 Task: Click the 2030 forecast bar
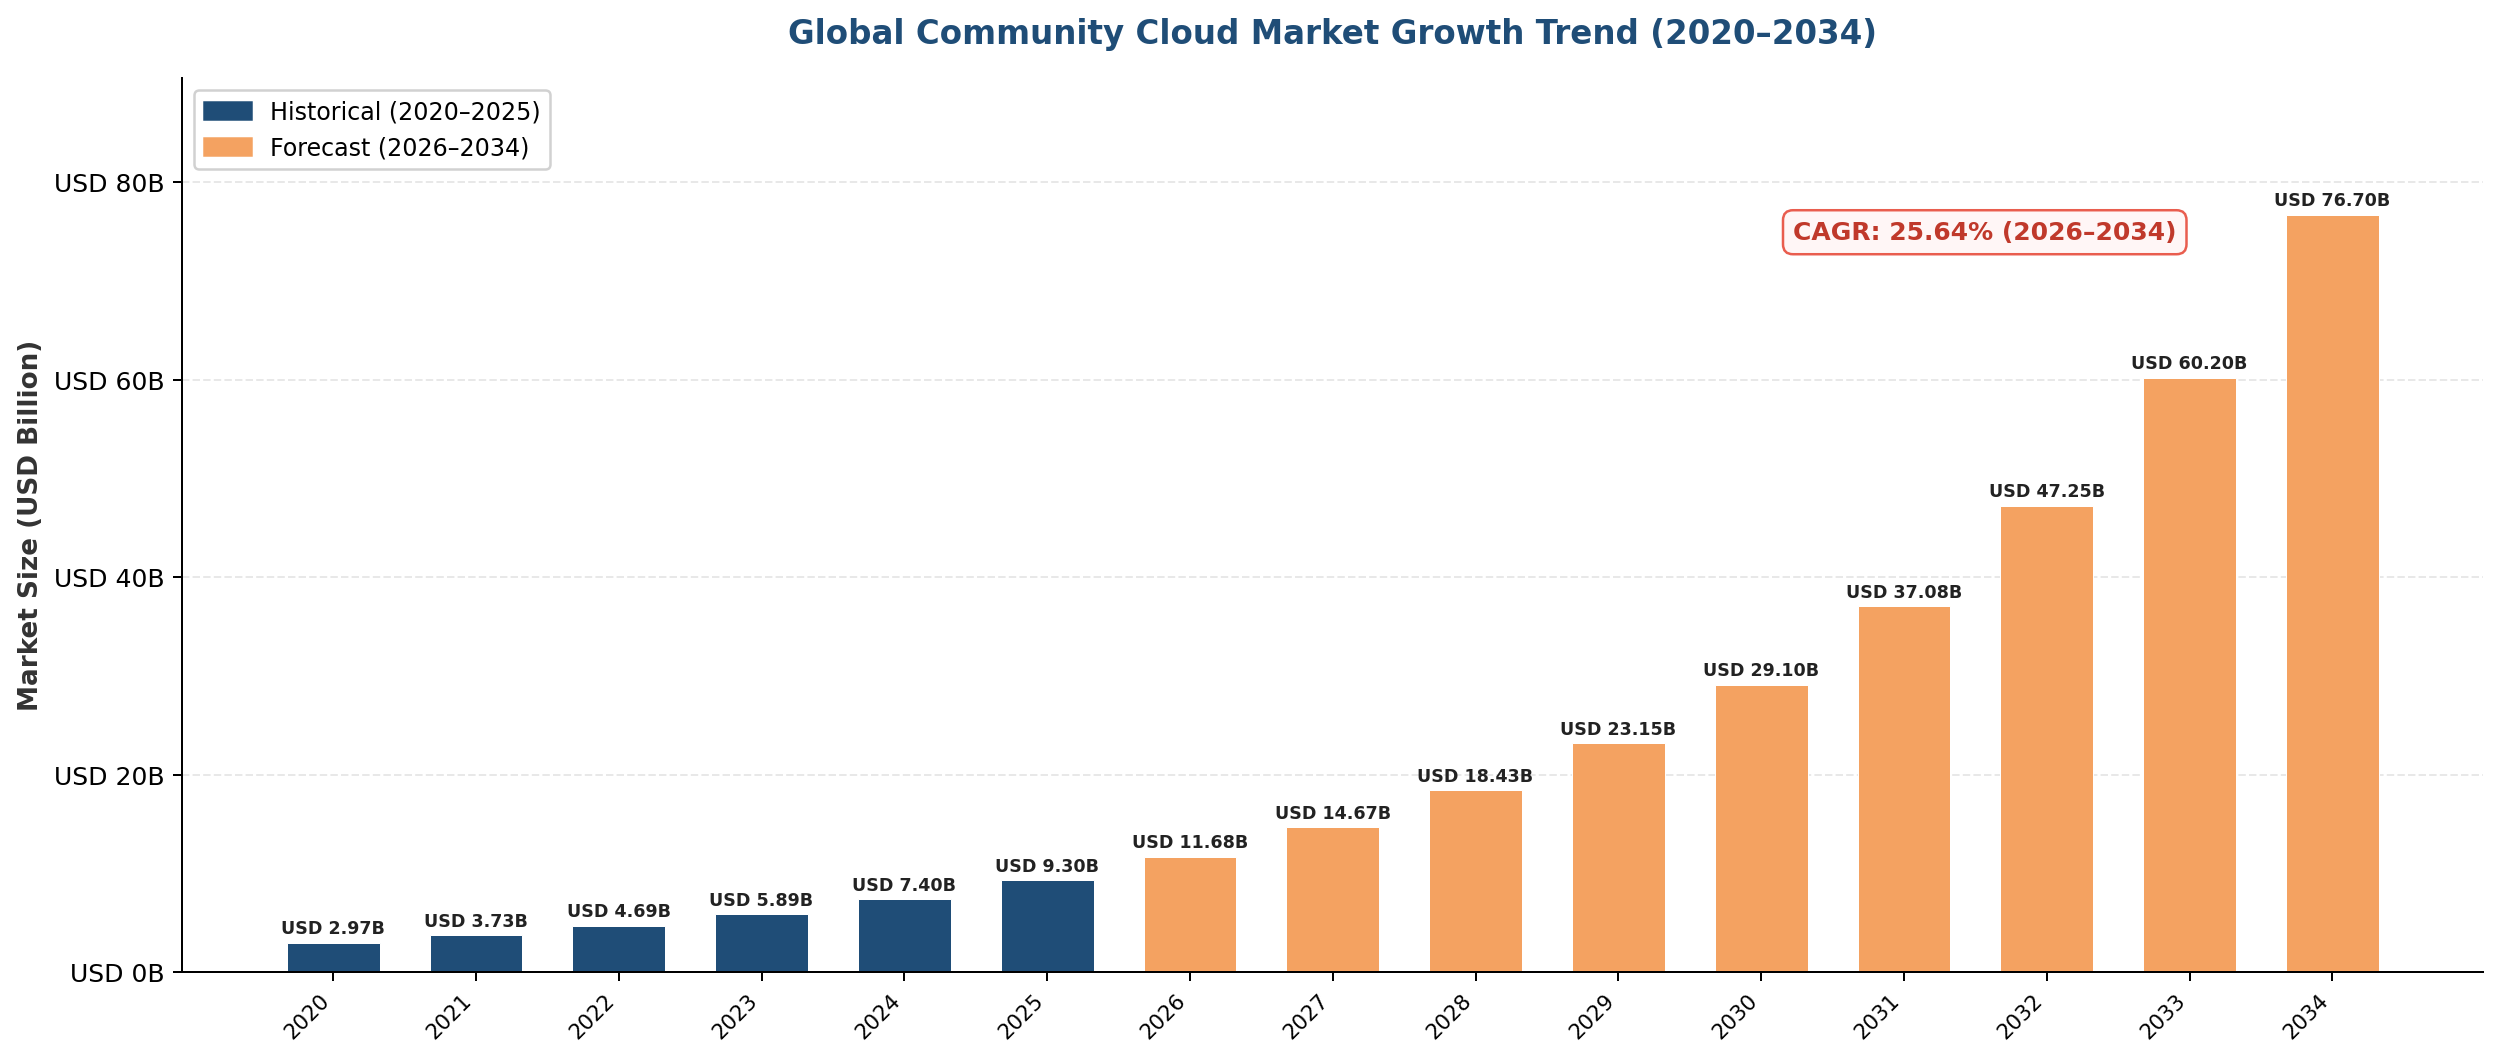[1761, 828]
